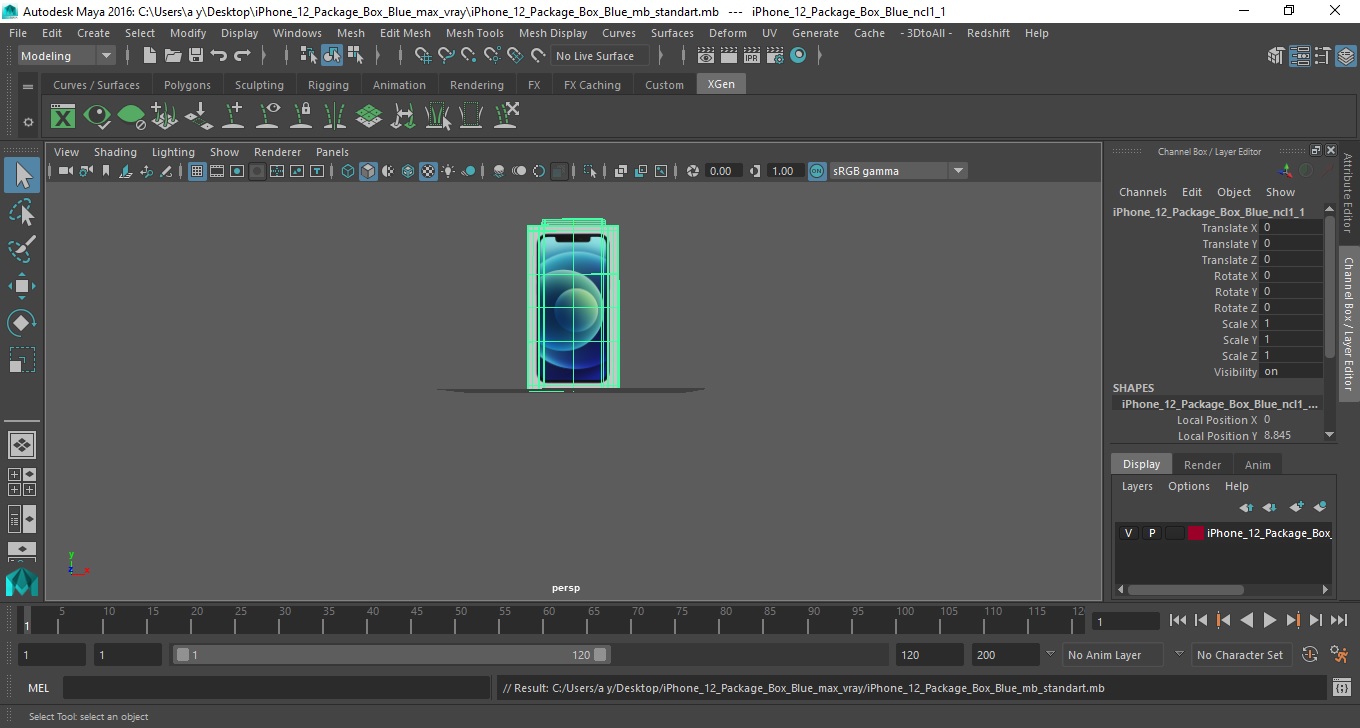Toggle the Isolate Select viewport icon

click(590, 171)
